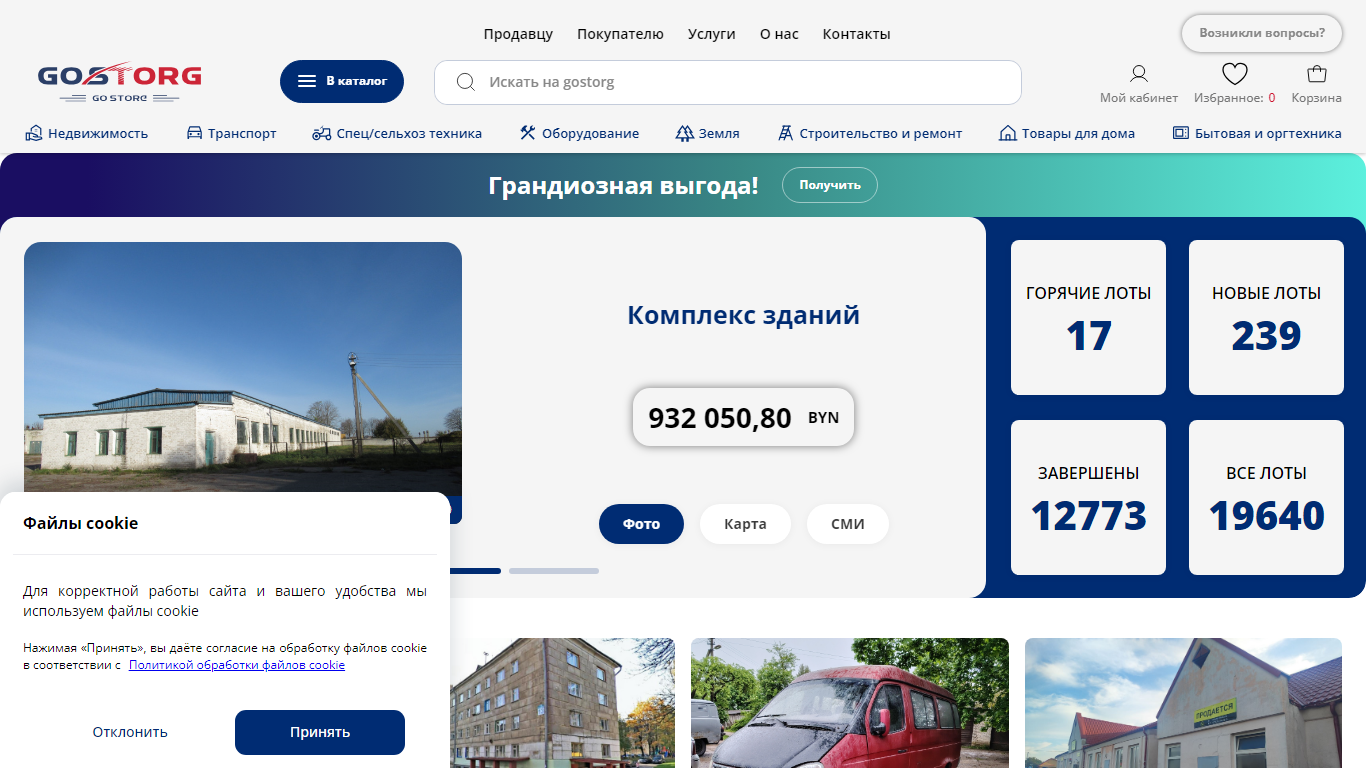Accept cookies with Принять

(x=320, y=732)
